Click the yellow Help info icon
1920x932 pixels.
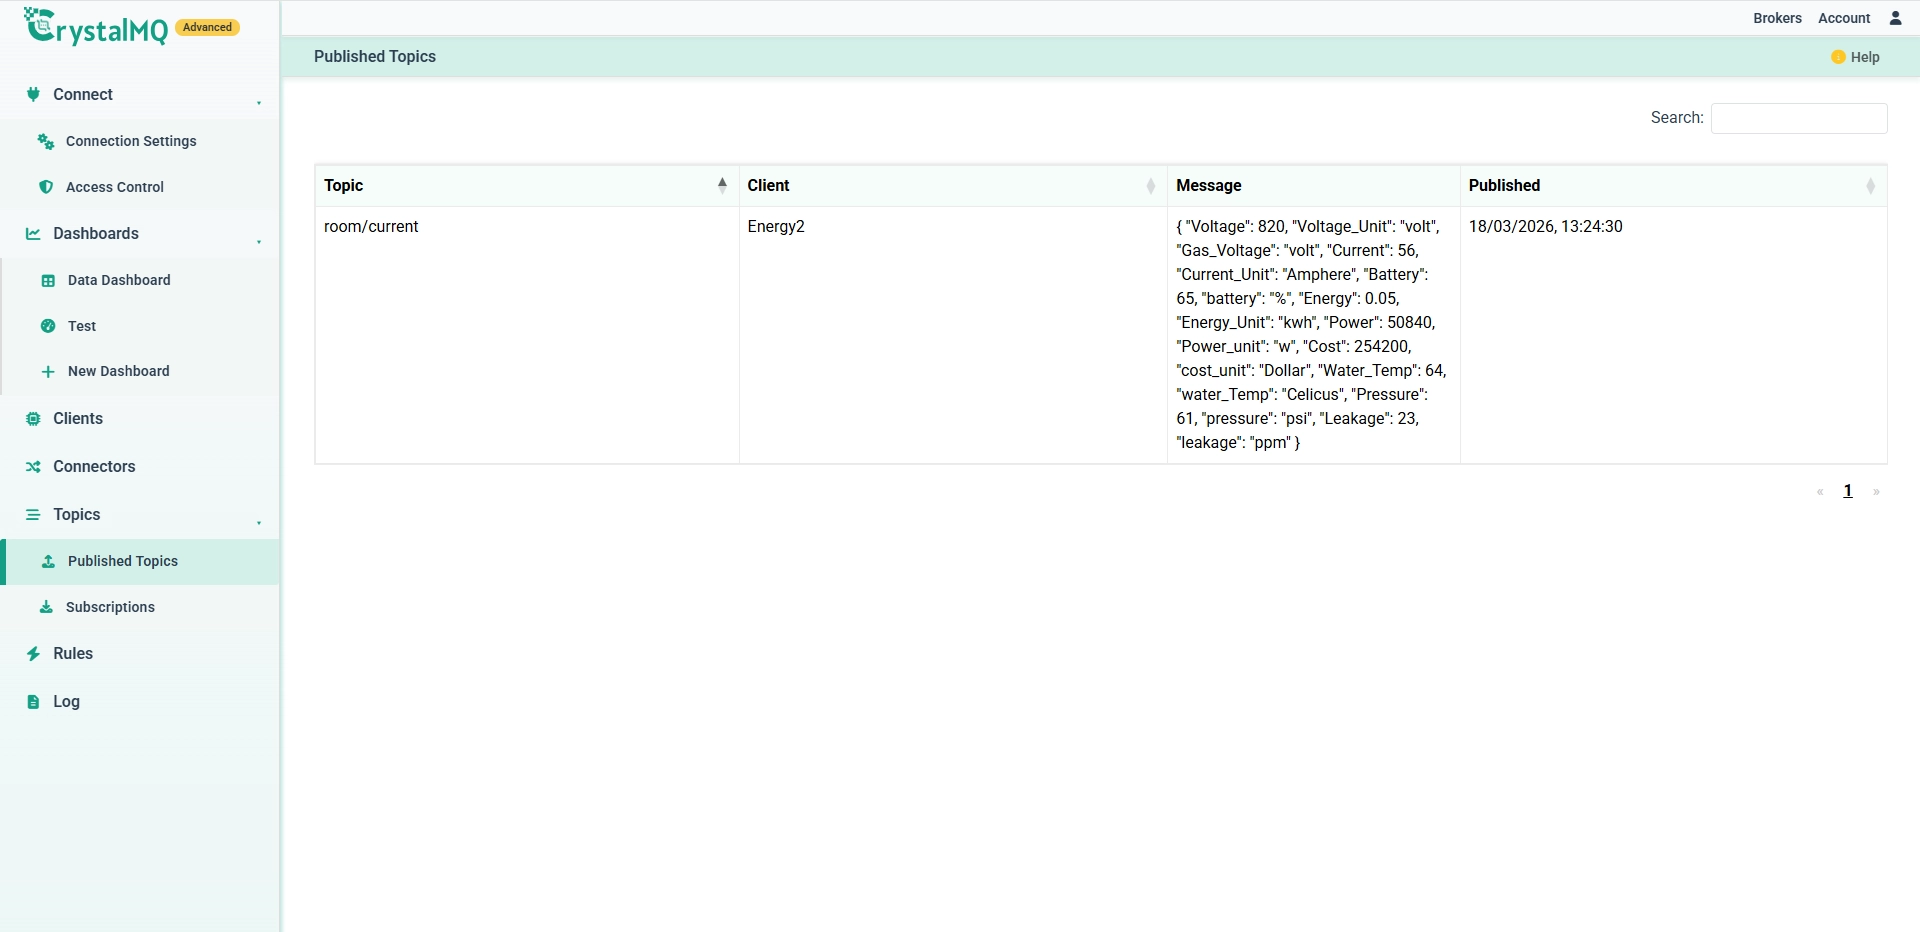click(1838, 57)
